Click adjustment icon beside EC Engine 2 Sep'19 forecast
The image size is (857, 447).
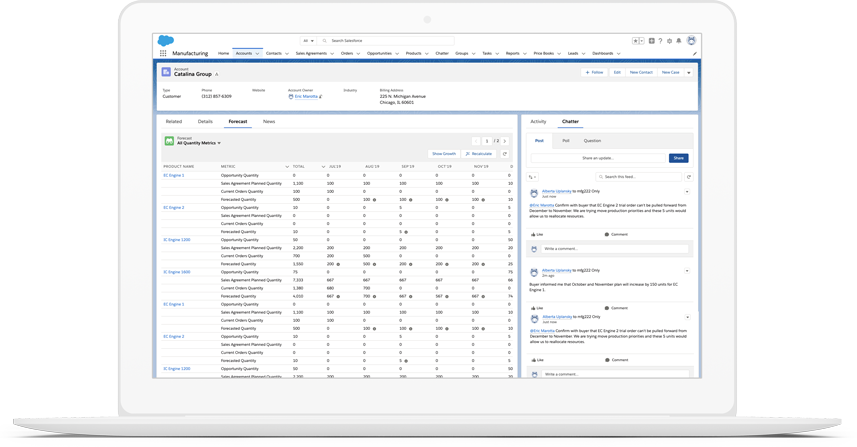(x=406, y=232)
